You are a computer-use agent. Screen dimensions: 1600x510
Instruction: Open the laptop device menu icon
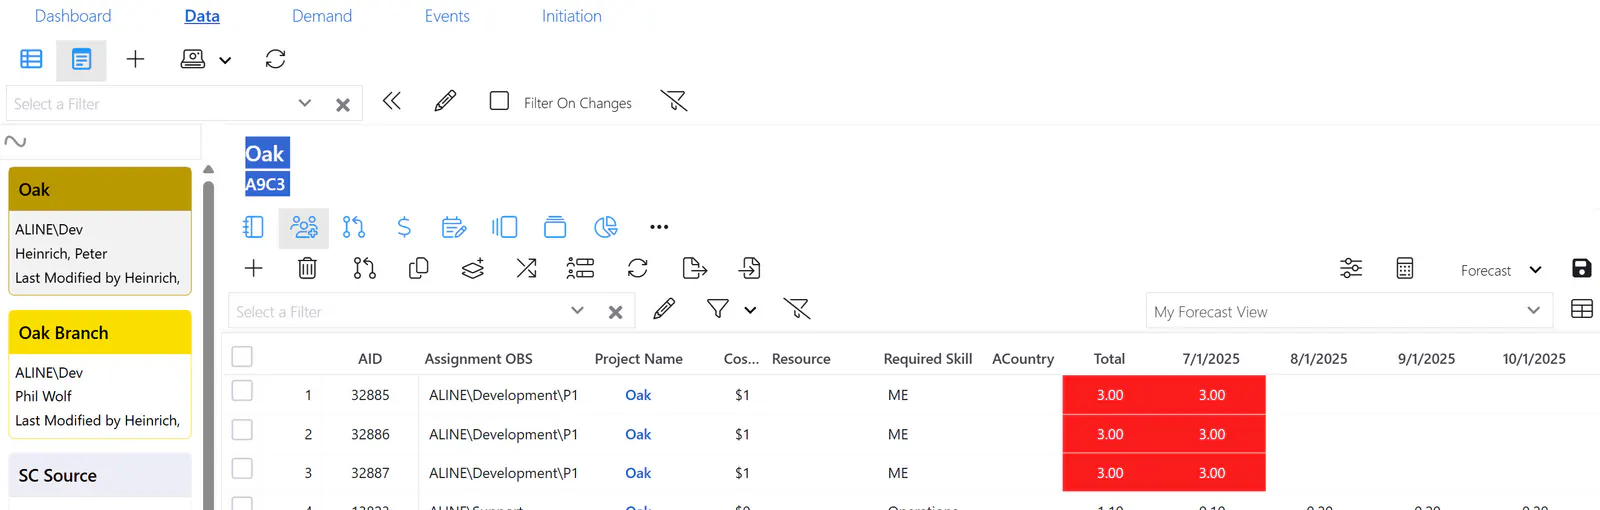pyautogui.click(x=193, y=59)
